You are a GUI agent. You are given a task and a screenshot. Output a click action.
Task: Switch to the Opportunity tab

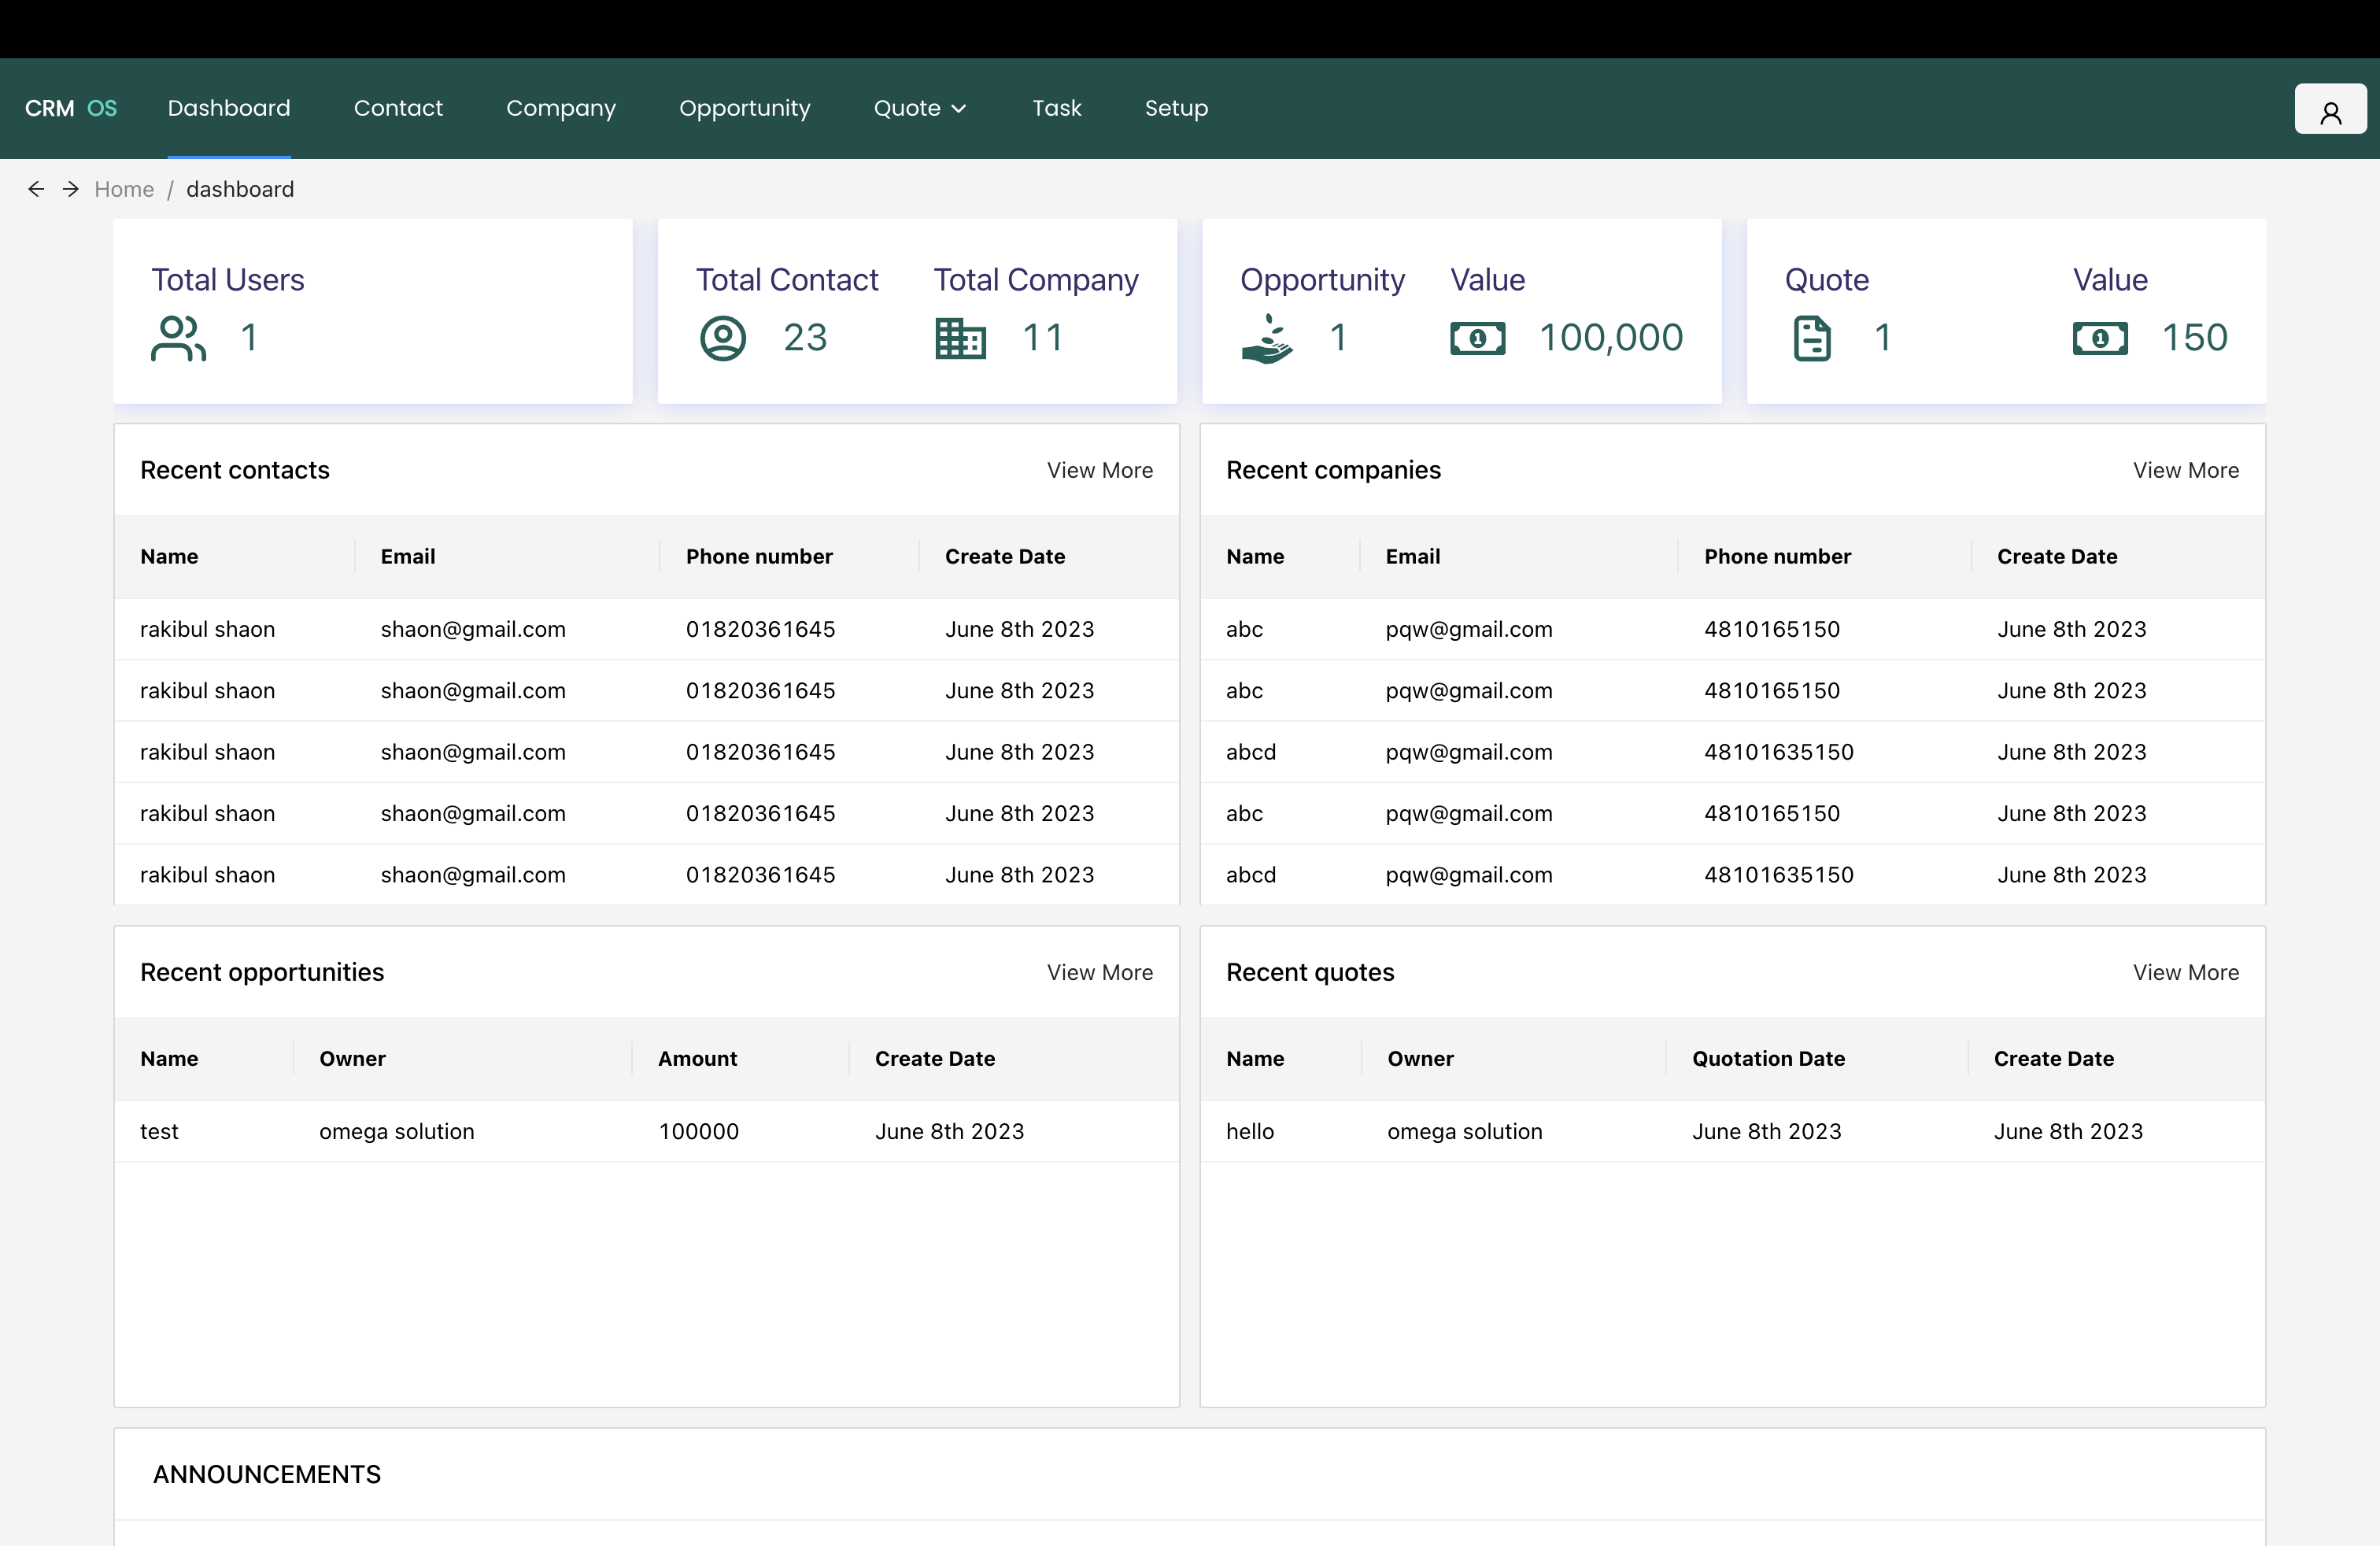[745, 108]
